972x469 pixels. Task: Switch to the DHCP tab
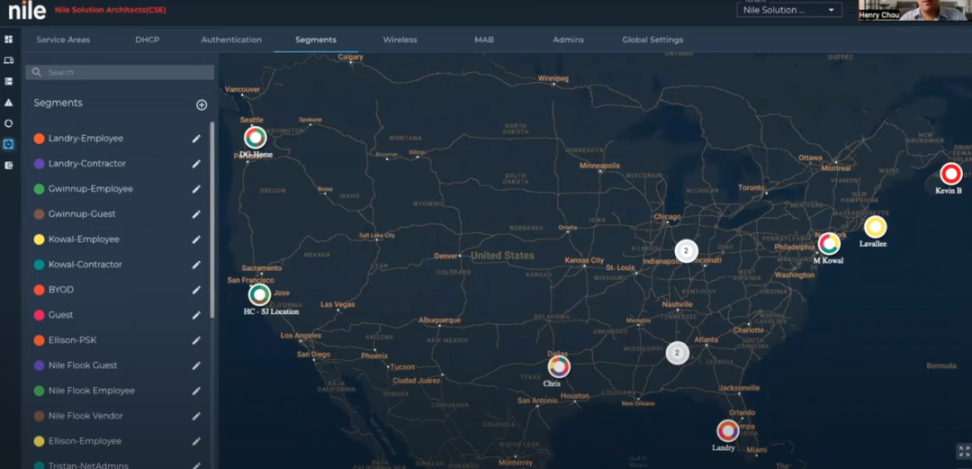(x=147, y=40)
